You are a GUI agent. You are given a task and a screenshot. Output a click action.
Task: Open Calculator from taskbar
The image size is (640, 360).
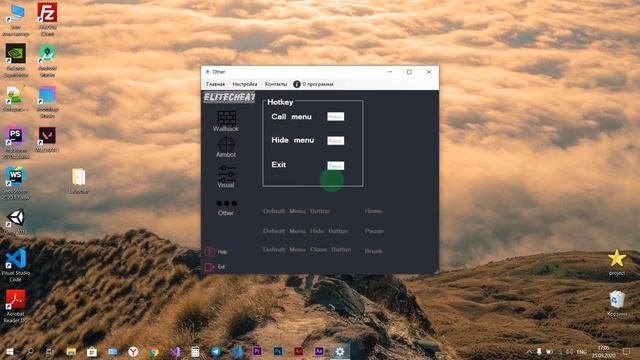[x=195, y=351]
